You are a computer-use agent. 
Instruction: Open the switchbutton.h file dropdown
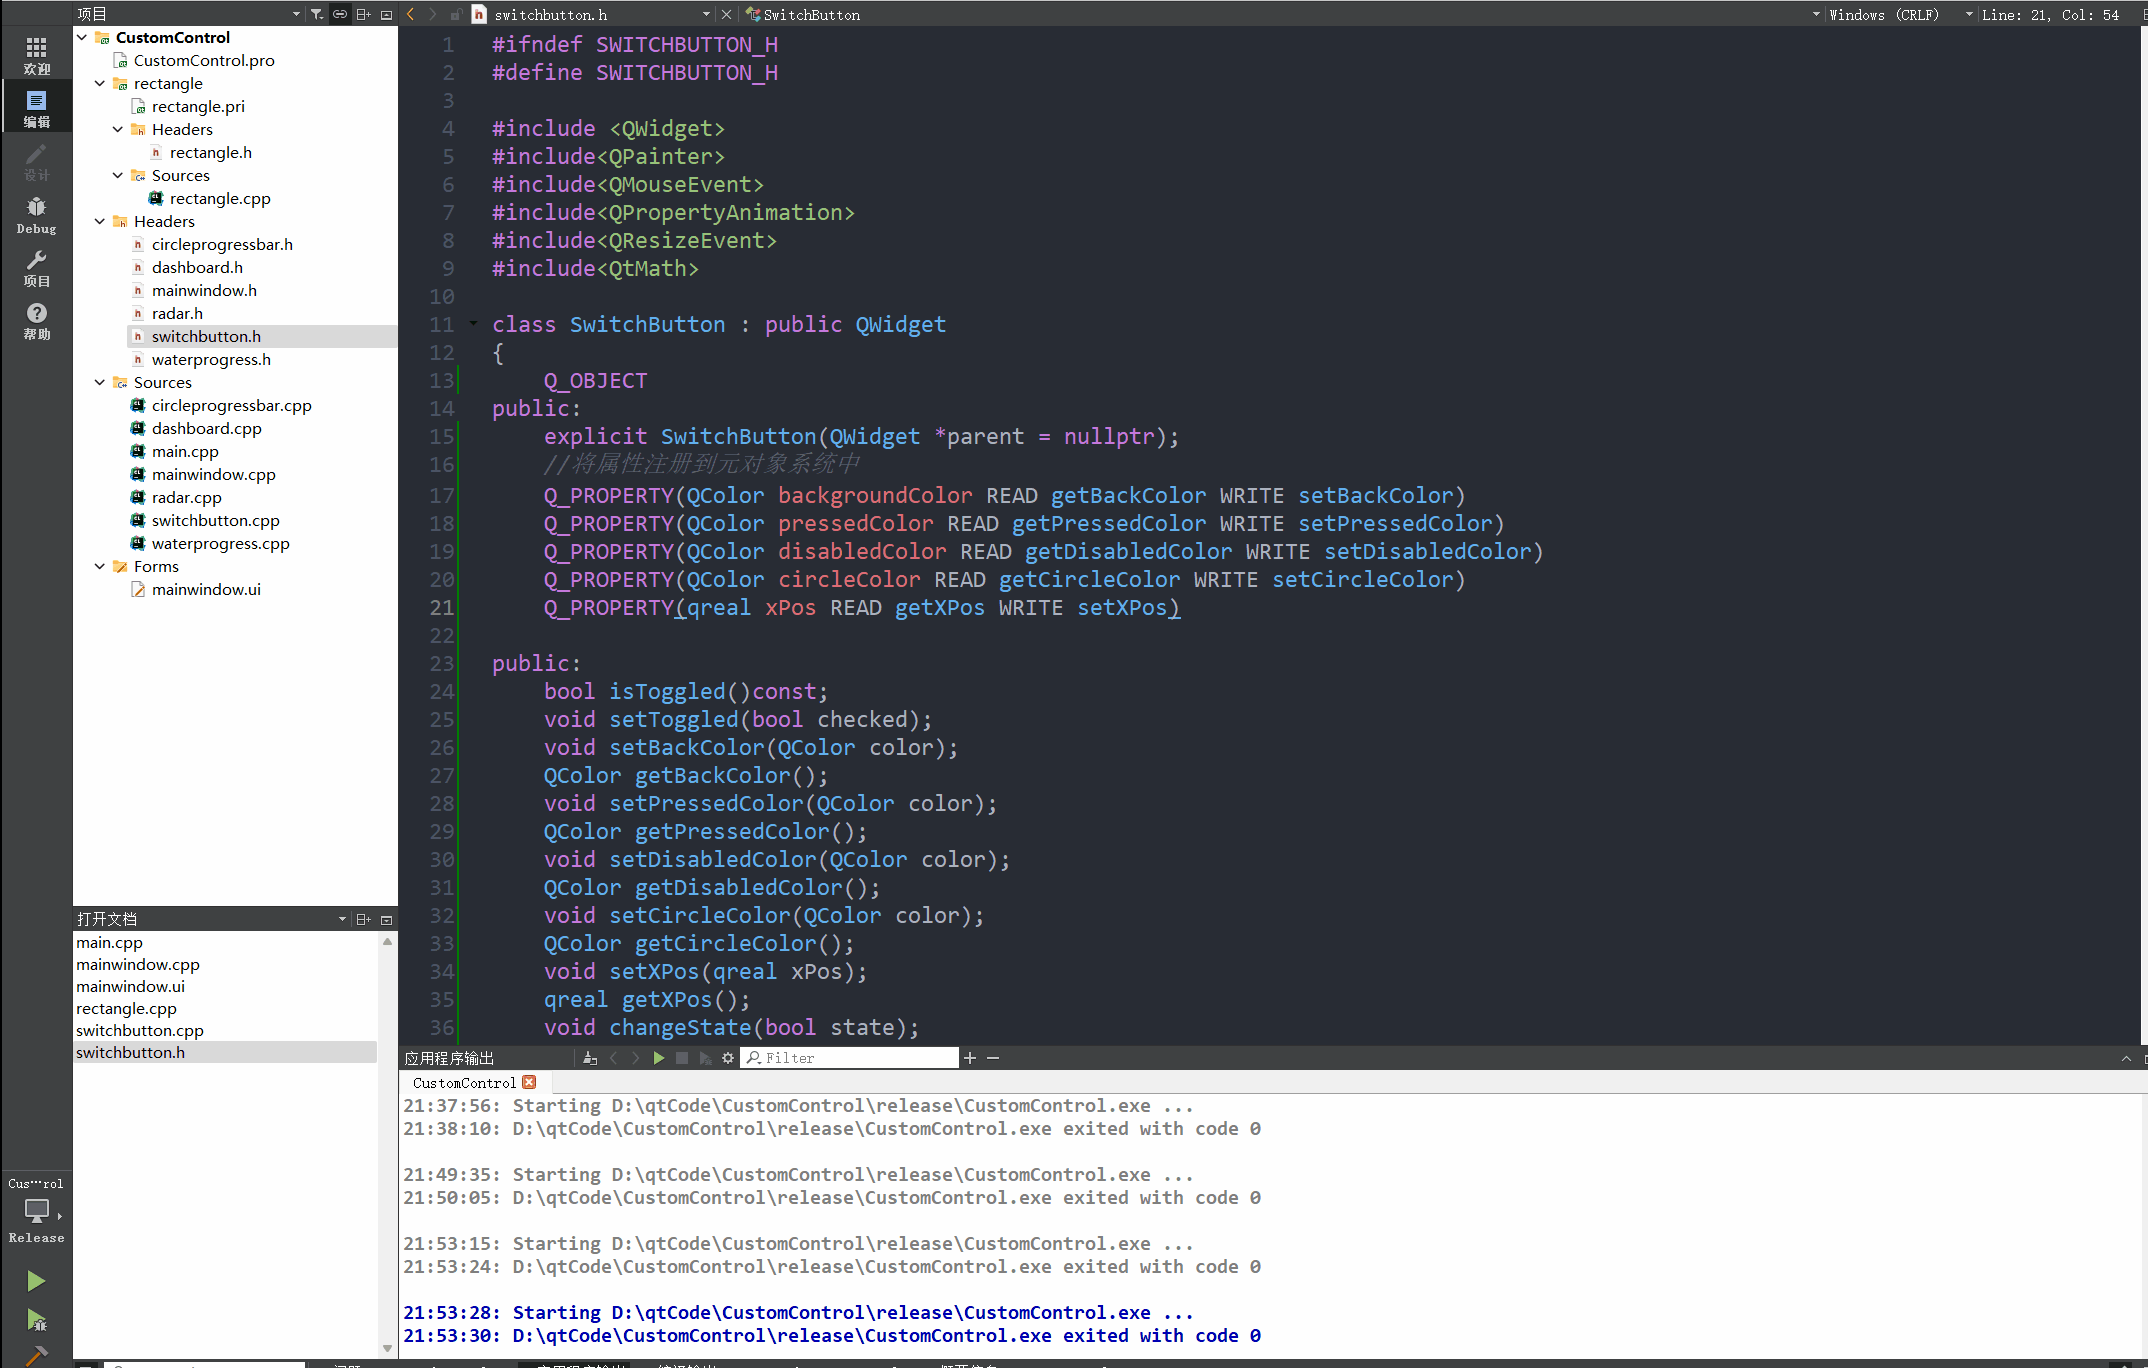706,14
